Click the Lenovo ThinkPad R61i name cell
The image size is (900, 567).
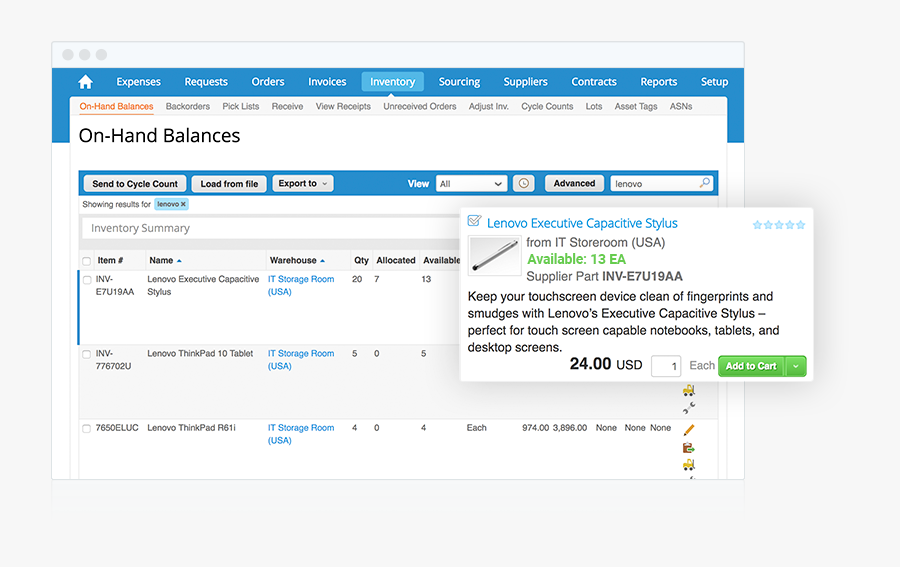point(191,428)
